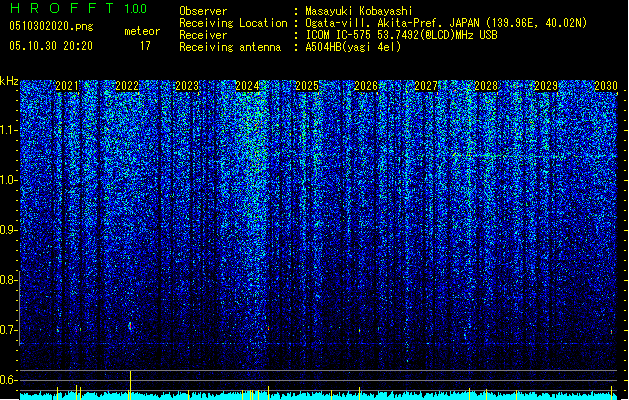
Task: Click the 'meteor' count label
Action: point(142,31)
